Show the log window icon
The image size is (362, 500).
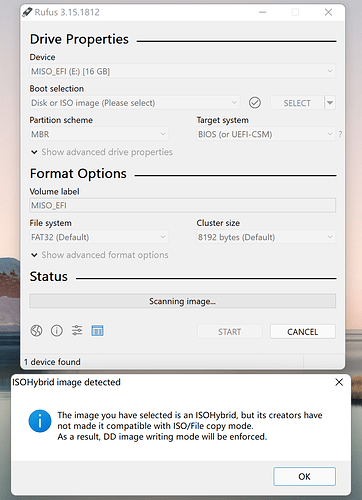[97, 331]
